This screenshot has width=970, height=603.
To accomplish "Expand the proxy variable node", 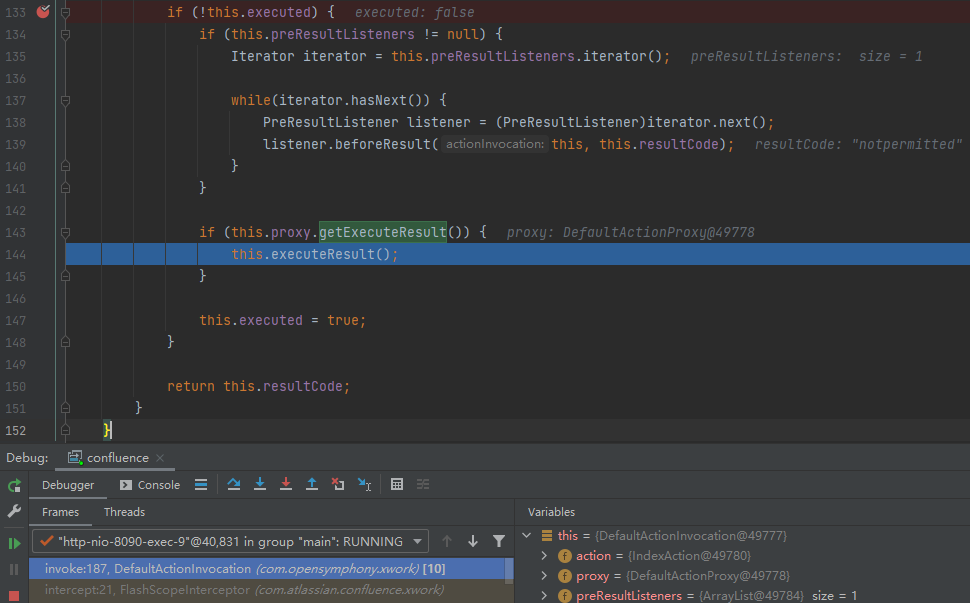I will (x=545, y=576).
